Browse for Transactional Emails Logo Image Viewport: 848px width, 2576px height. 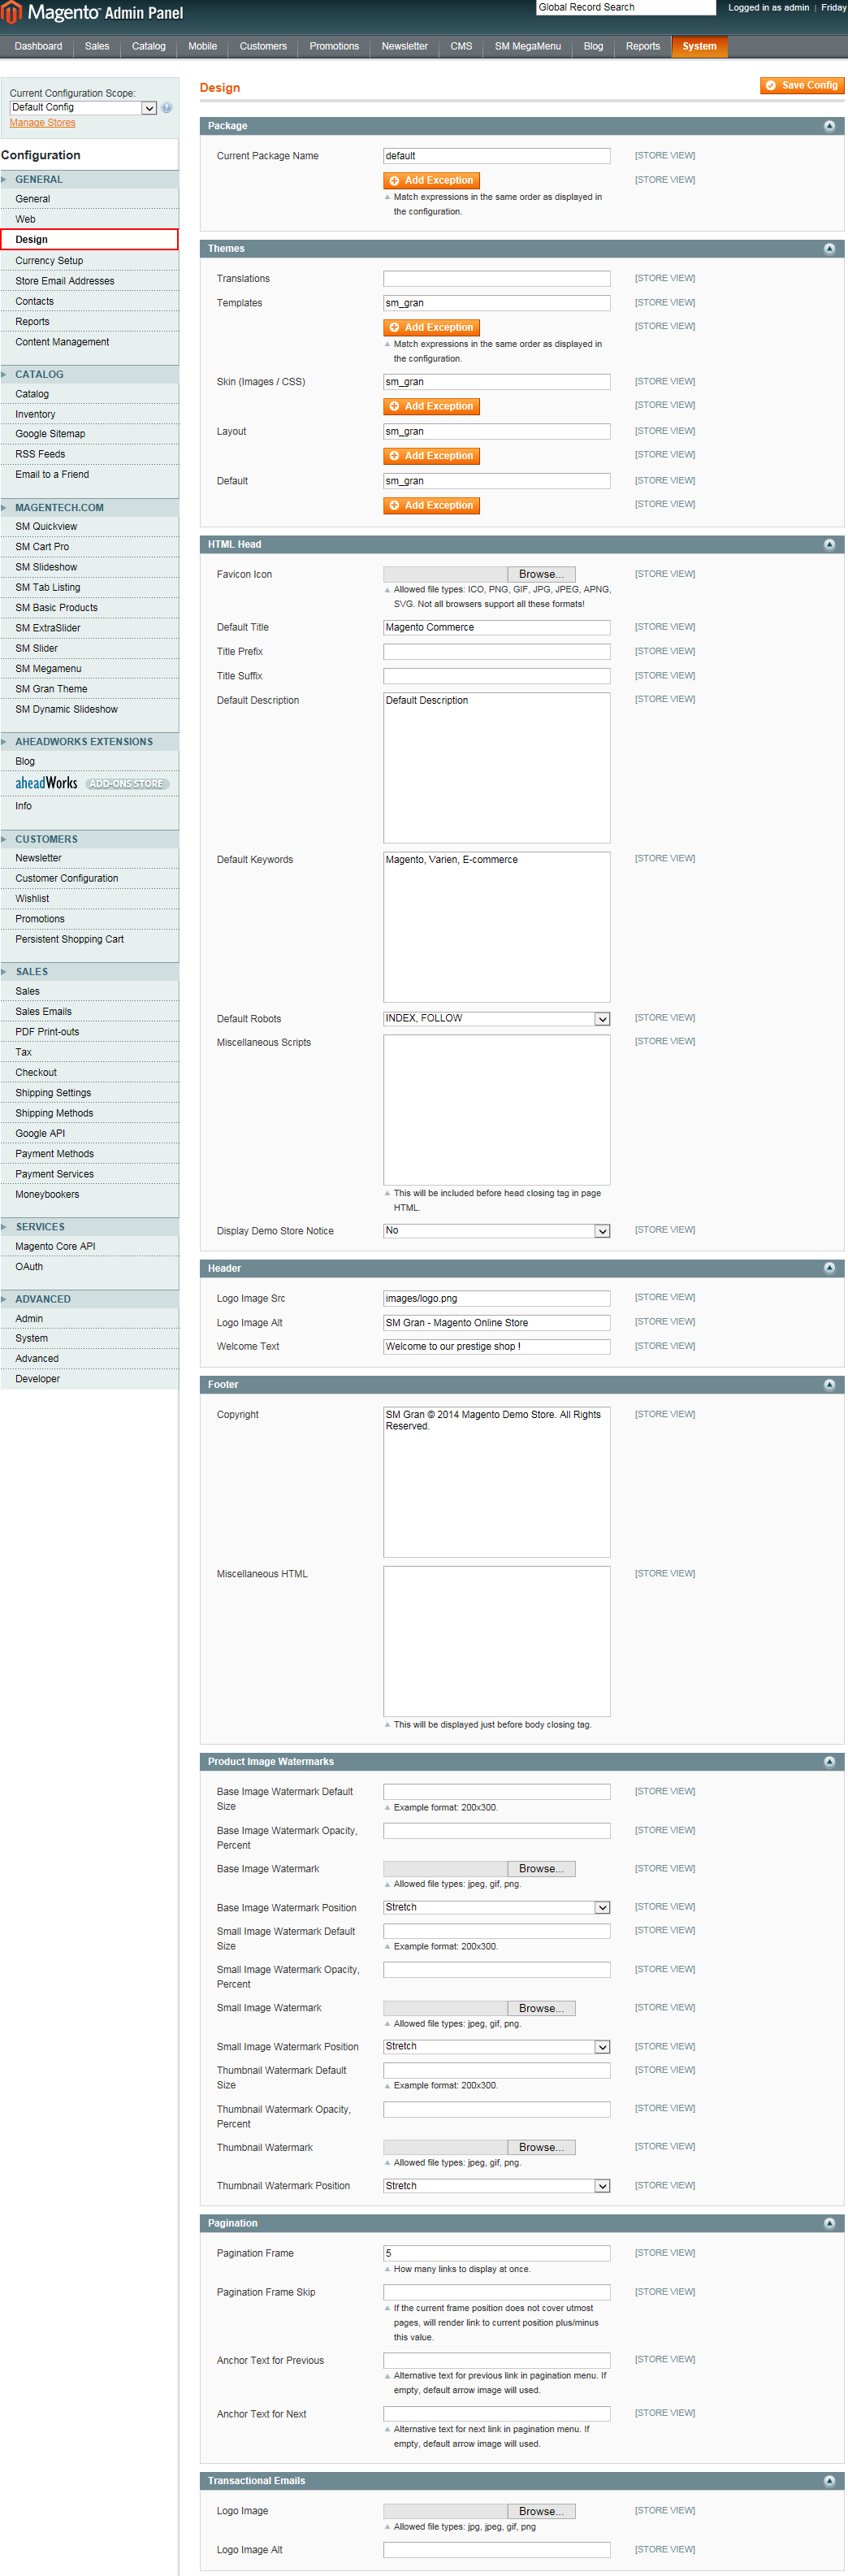pyautogui.click(x=542, y=2511)
